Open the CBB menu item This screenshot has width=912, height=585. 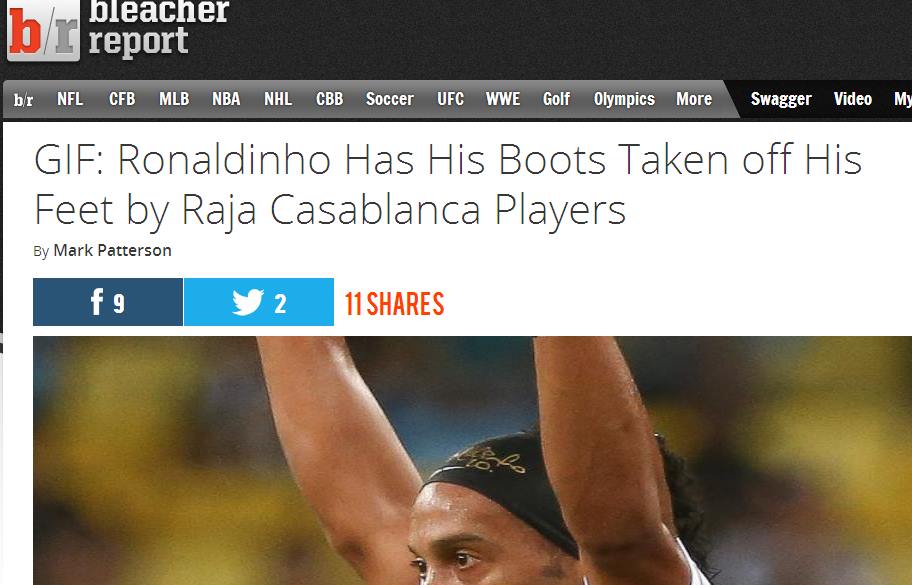point(330,99)
